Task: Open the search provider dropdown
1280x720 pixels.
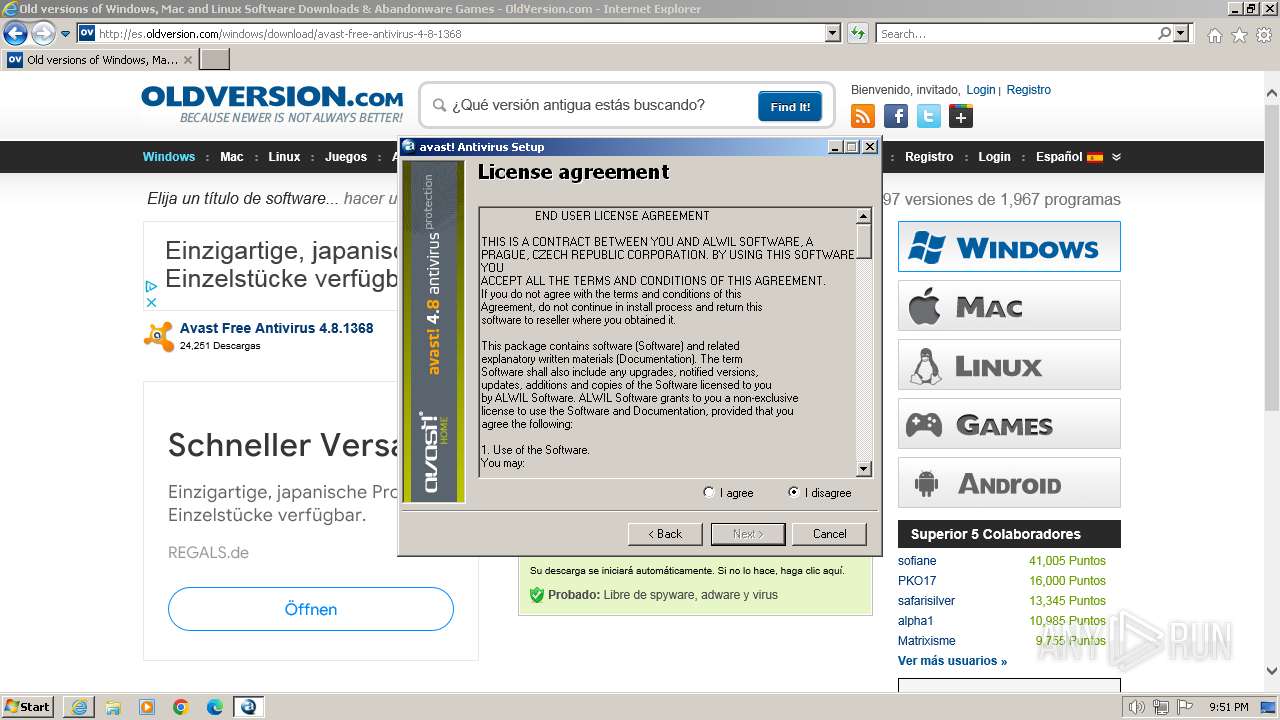Action: click(x=1182, y=33)
